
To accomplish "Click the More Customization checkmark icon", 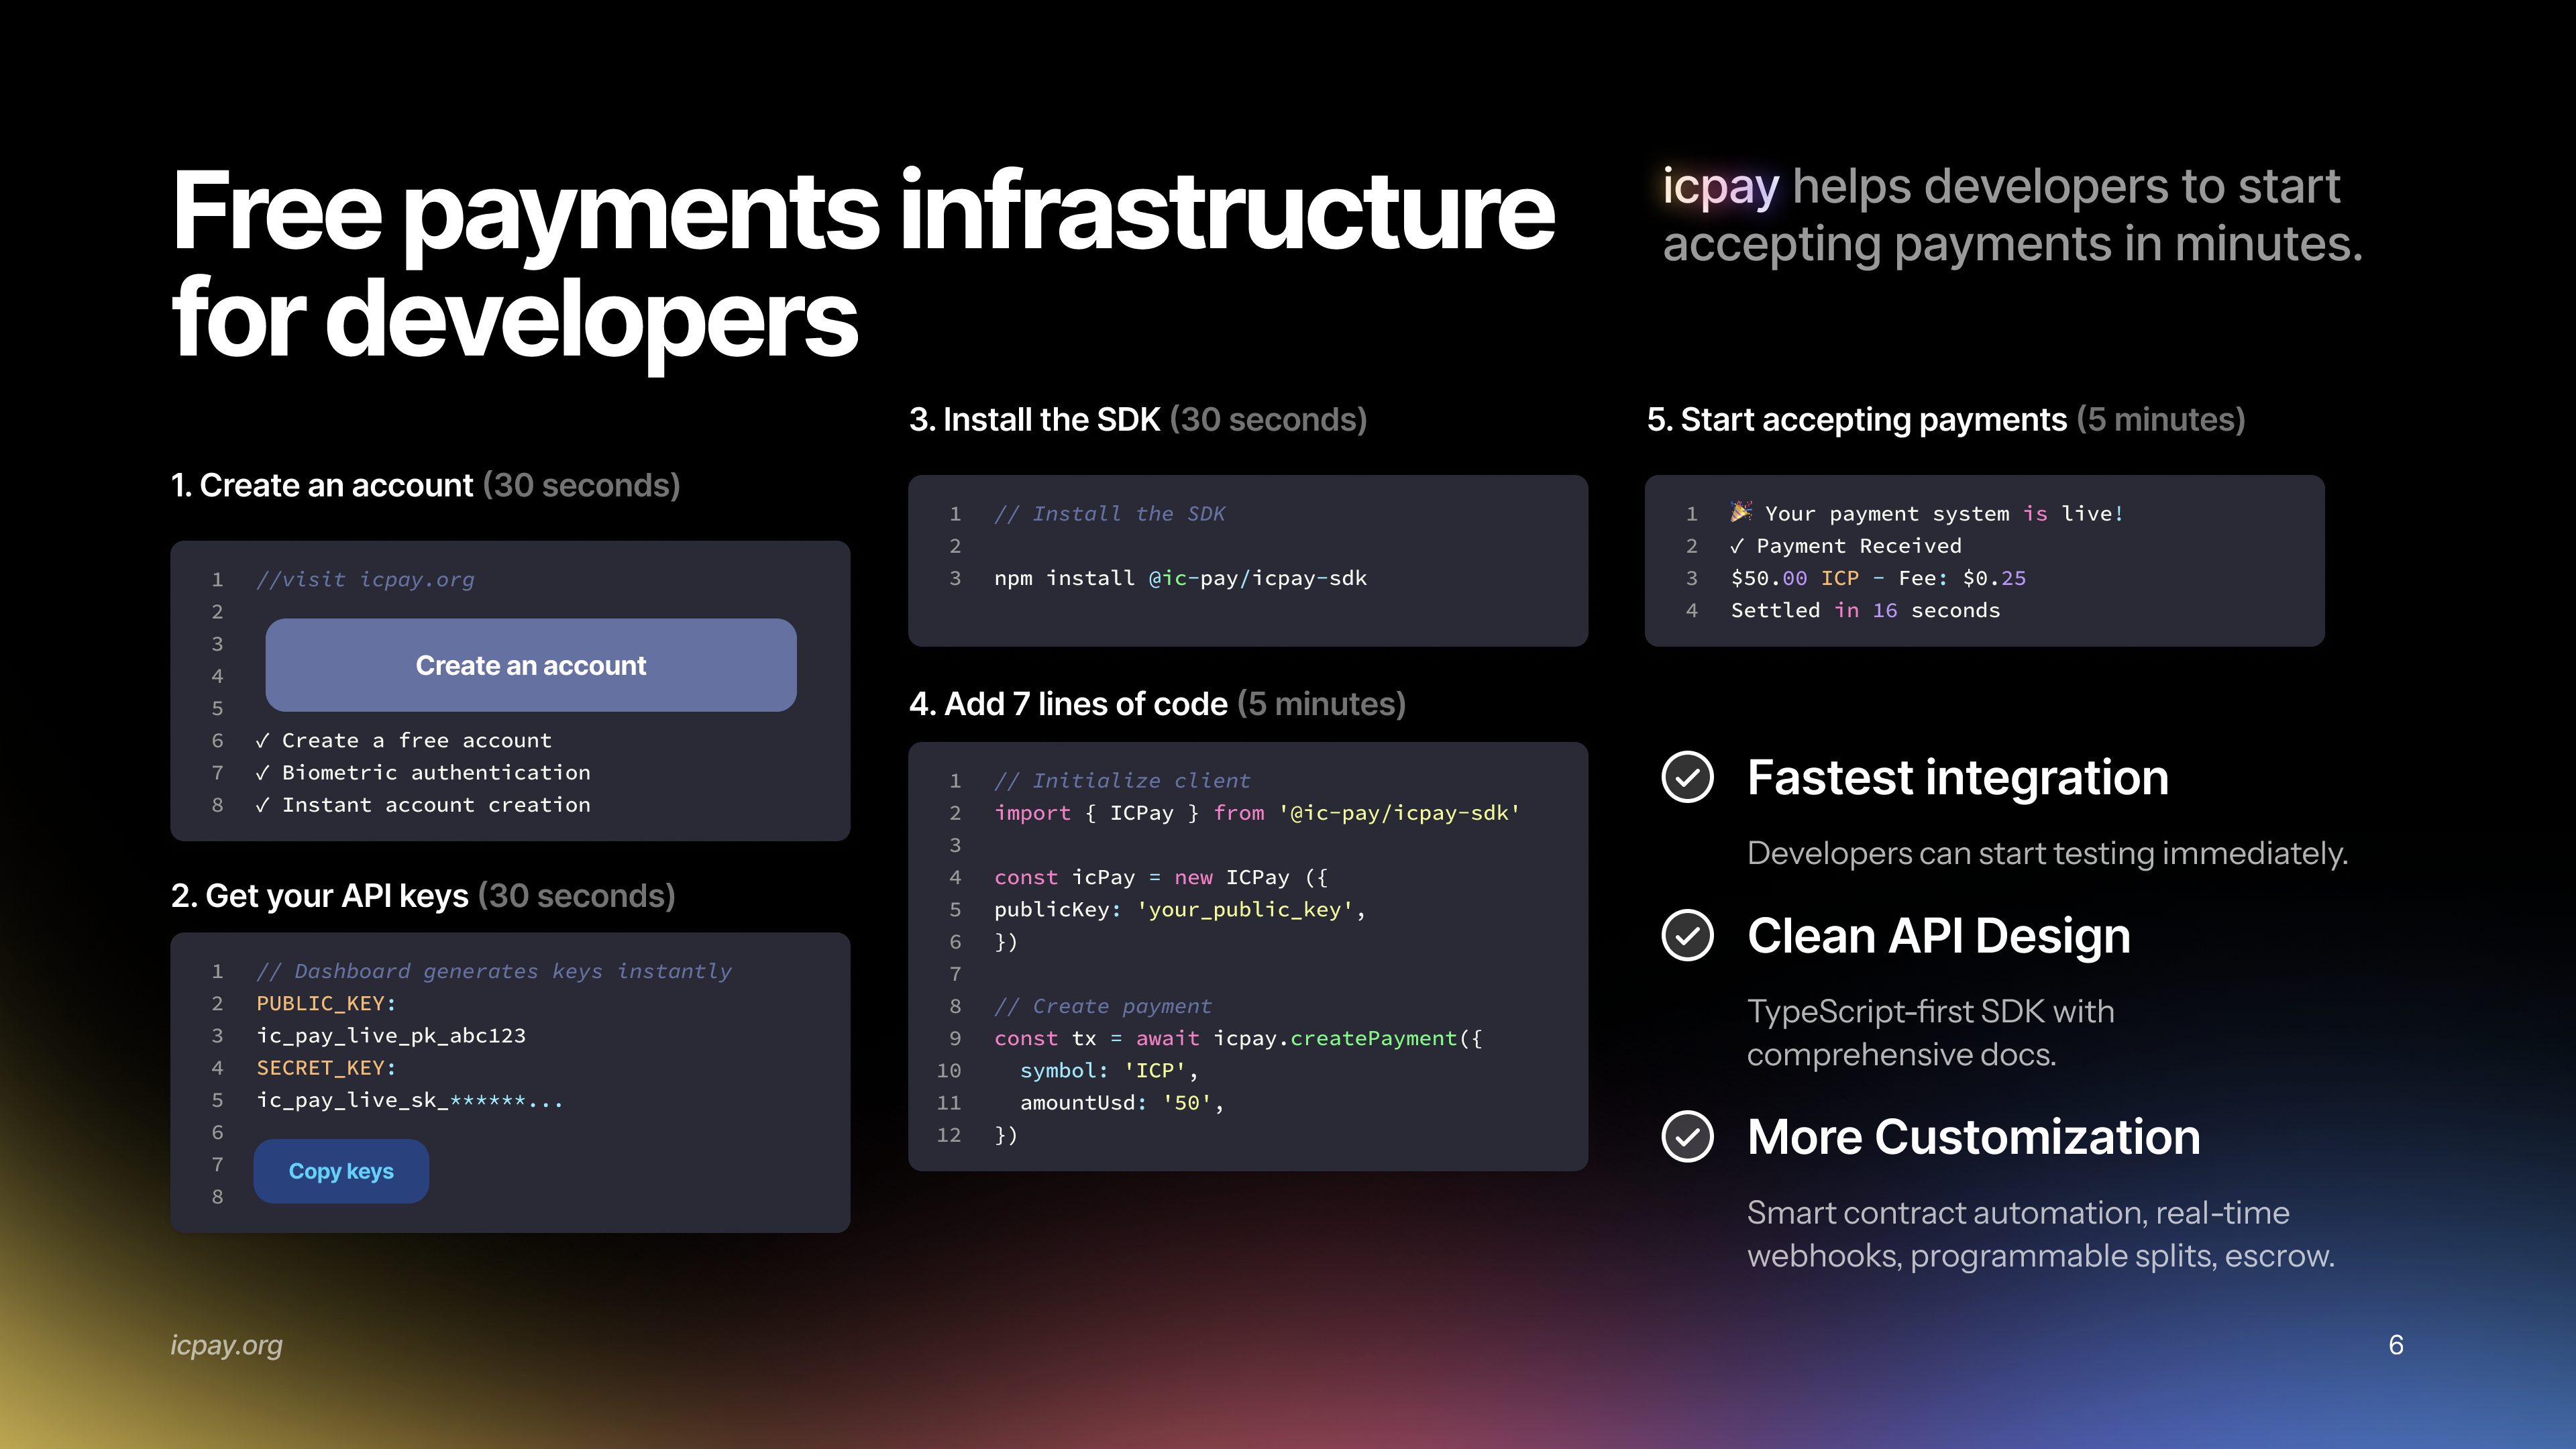I will pyautogui.click(x=1687, y=1136).
